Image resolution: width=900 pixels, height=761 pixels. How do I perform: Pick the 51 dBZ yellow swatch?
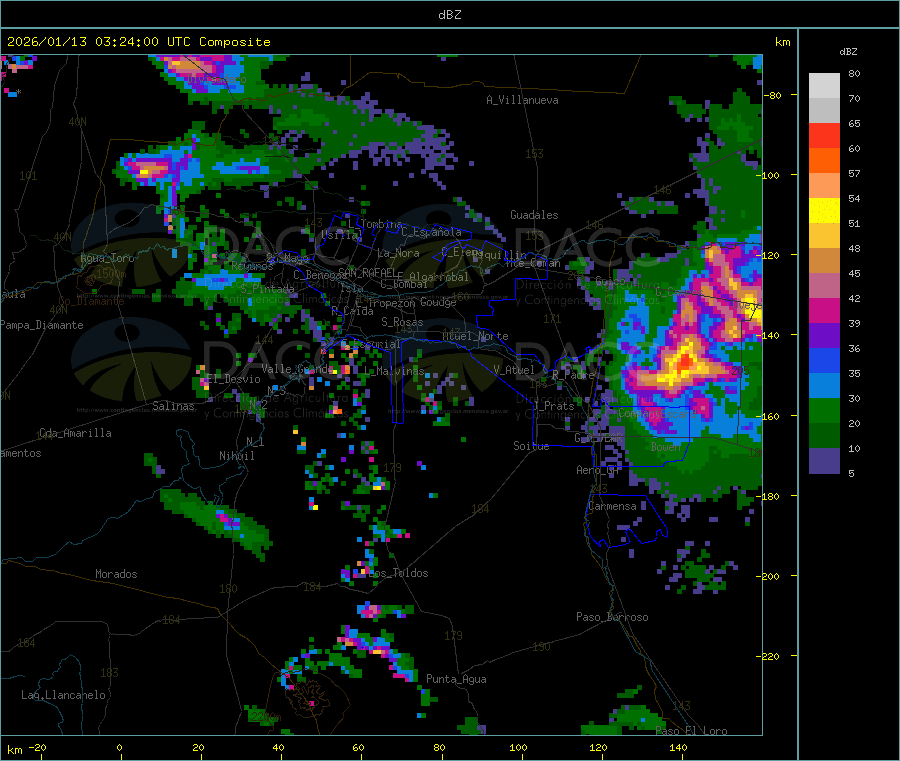pyautogui.click(x=824, y=211)
